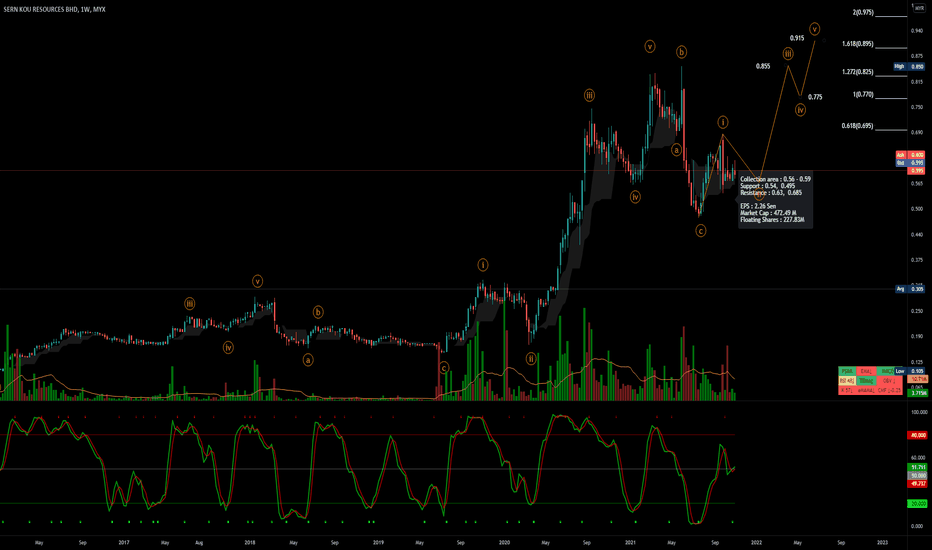Viewport: 932px width, 550px height.
Task: Click the 49.737 stochastic value label
Action: 918,484
